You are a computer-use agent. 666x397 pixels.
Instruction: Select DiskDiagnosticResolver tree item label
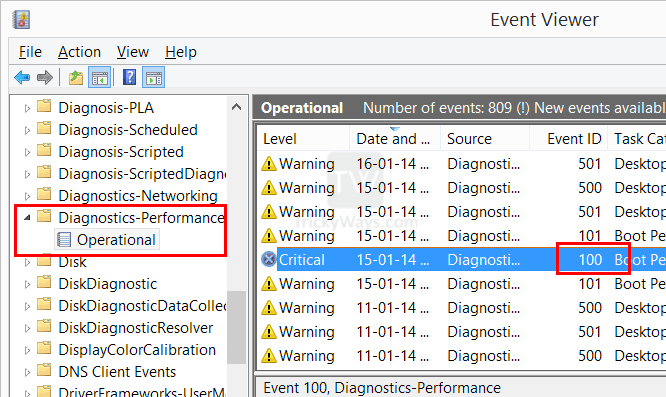pos(135,328)
